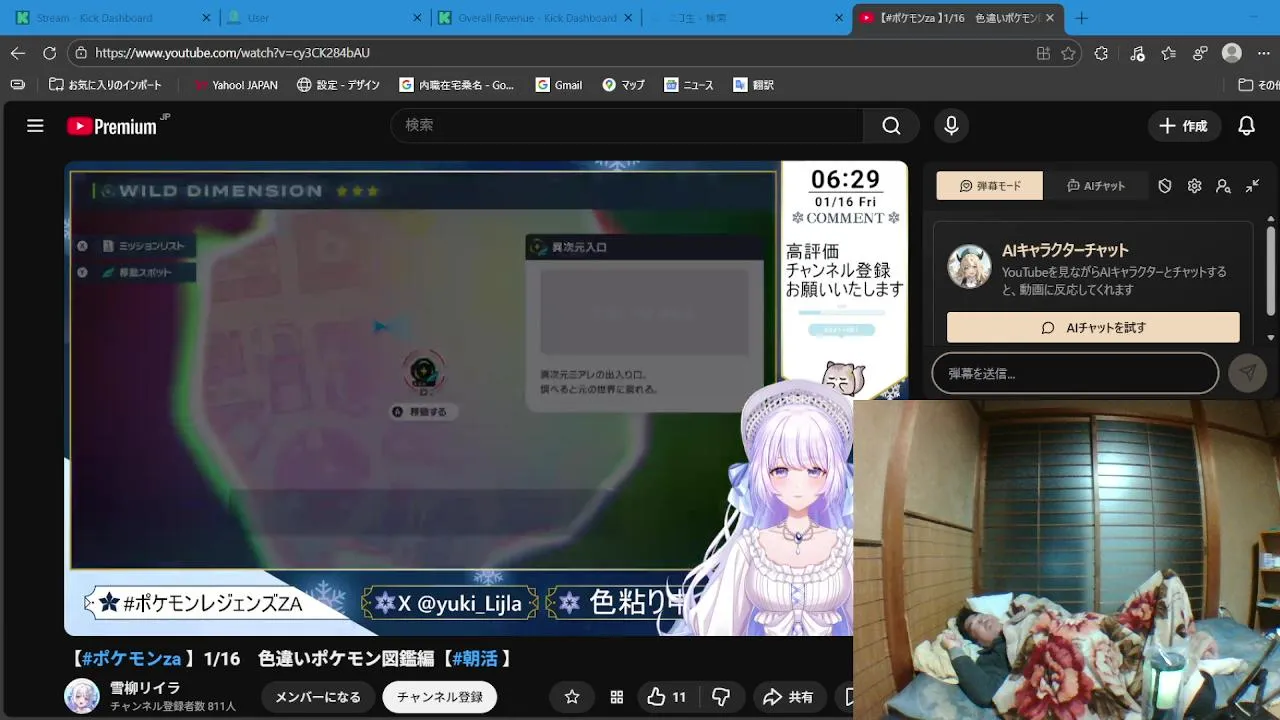Click the #ポケモンza hashtag in title
Viewport: 1280px width, 720px height.
tap(131, 658)
